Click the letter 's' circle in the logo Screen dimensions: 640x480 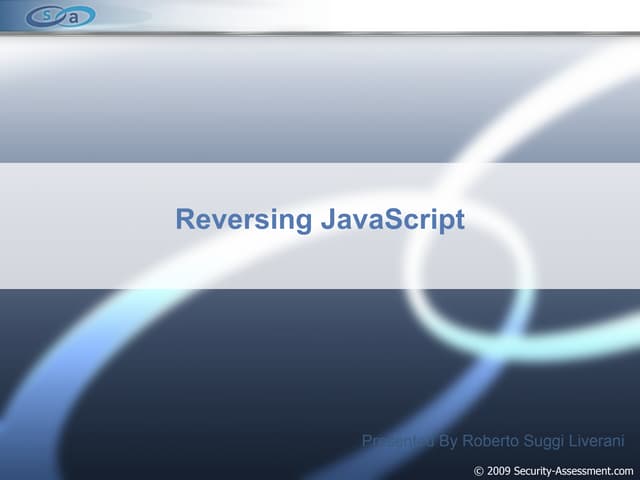(46, 15)
